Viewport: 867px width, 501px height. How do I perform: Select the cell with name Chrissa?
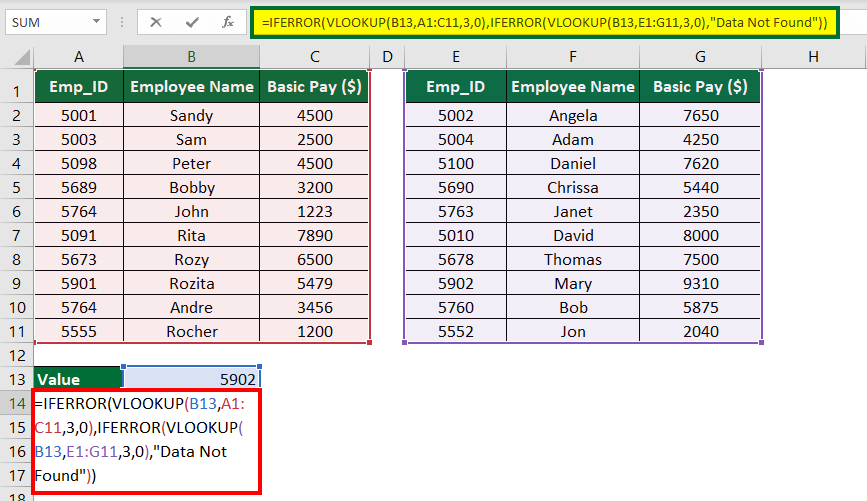[573, 187]
